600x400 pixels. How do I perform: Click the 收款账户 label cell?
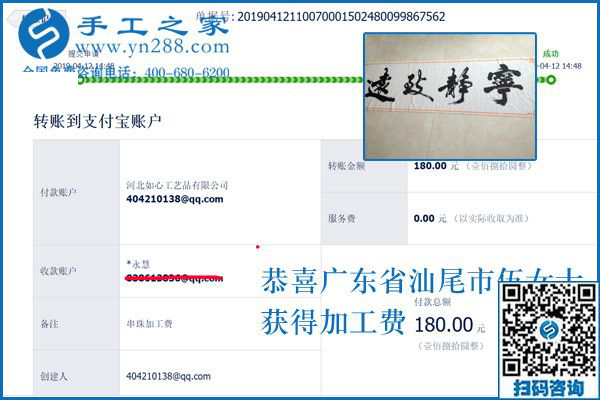(76, 271)
